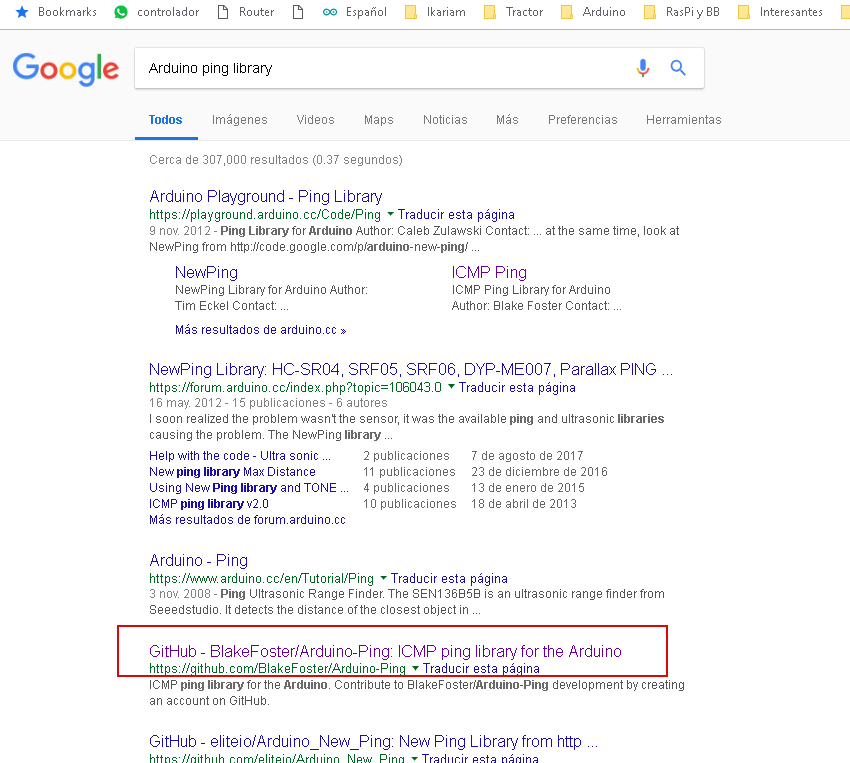Open NewPing Library HC-SR04 forum result
The width and height of the screenshot is (850, 763).
(411, 370)
